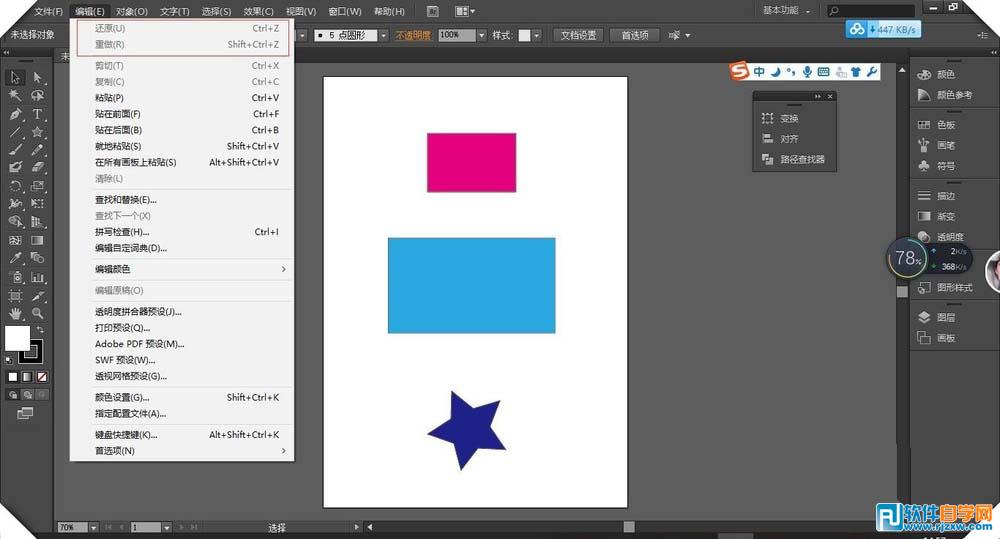Select the Perspective Grid tool
This screenshot has width=1000, height=539.
pyautogui.click(x=38, y=222)
